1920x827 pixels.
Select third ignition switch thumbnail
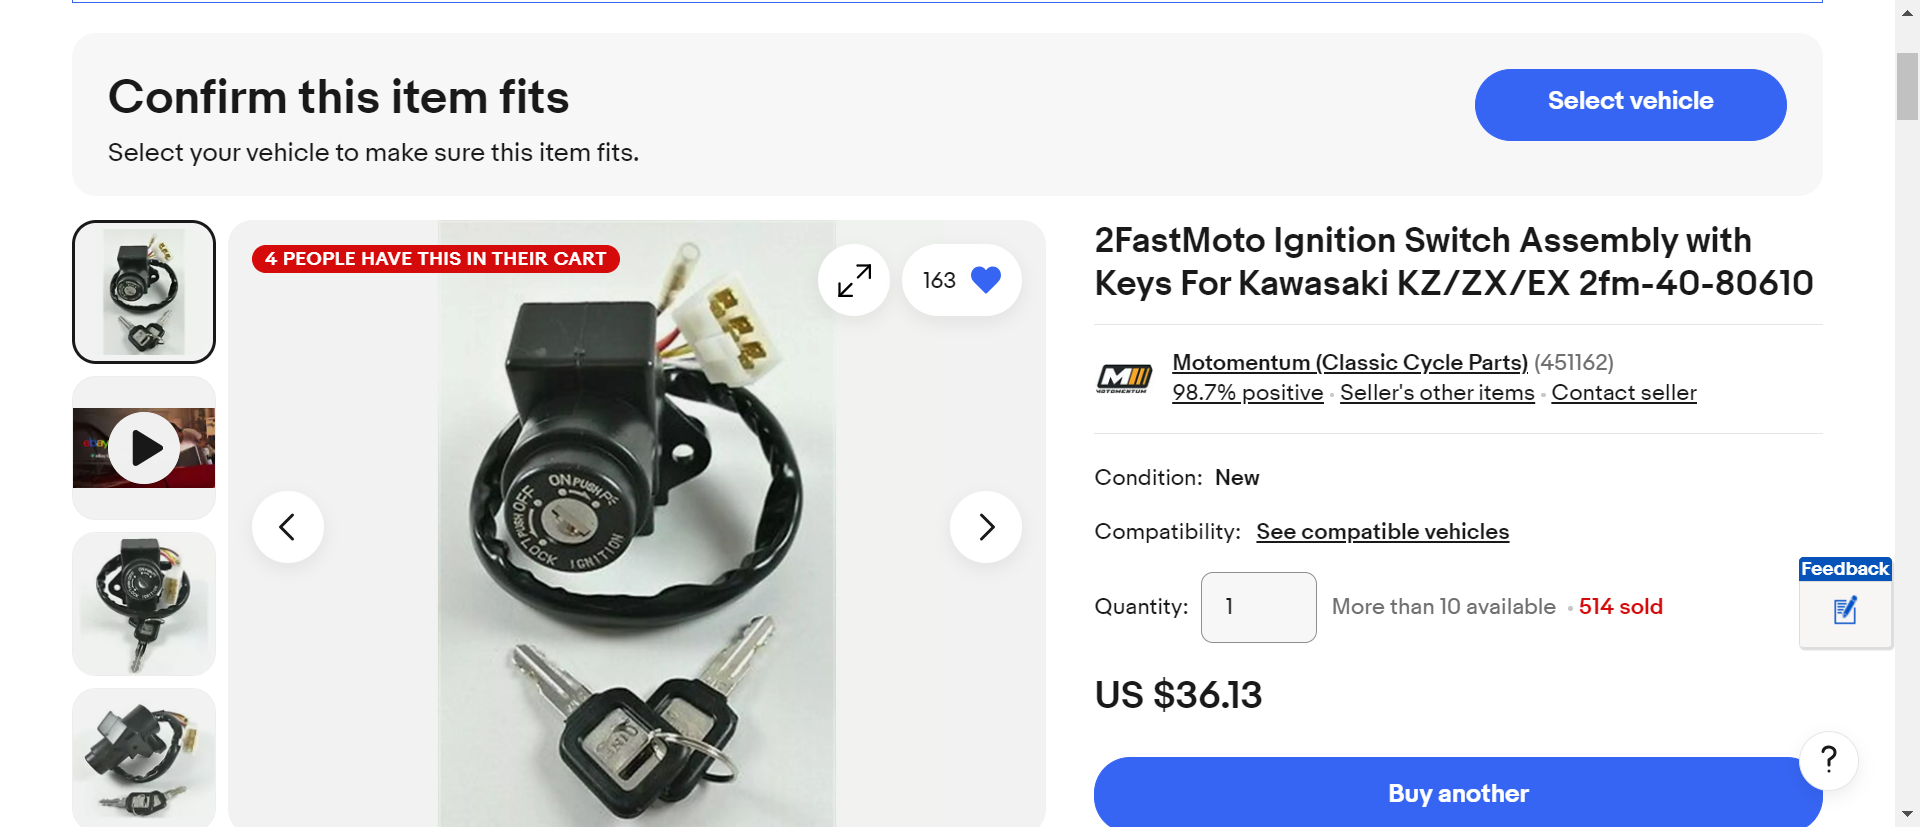point(144,604)
